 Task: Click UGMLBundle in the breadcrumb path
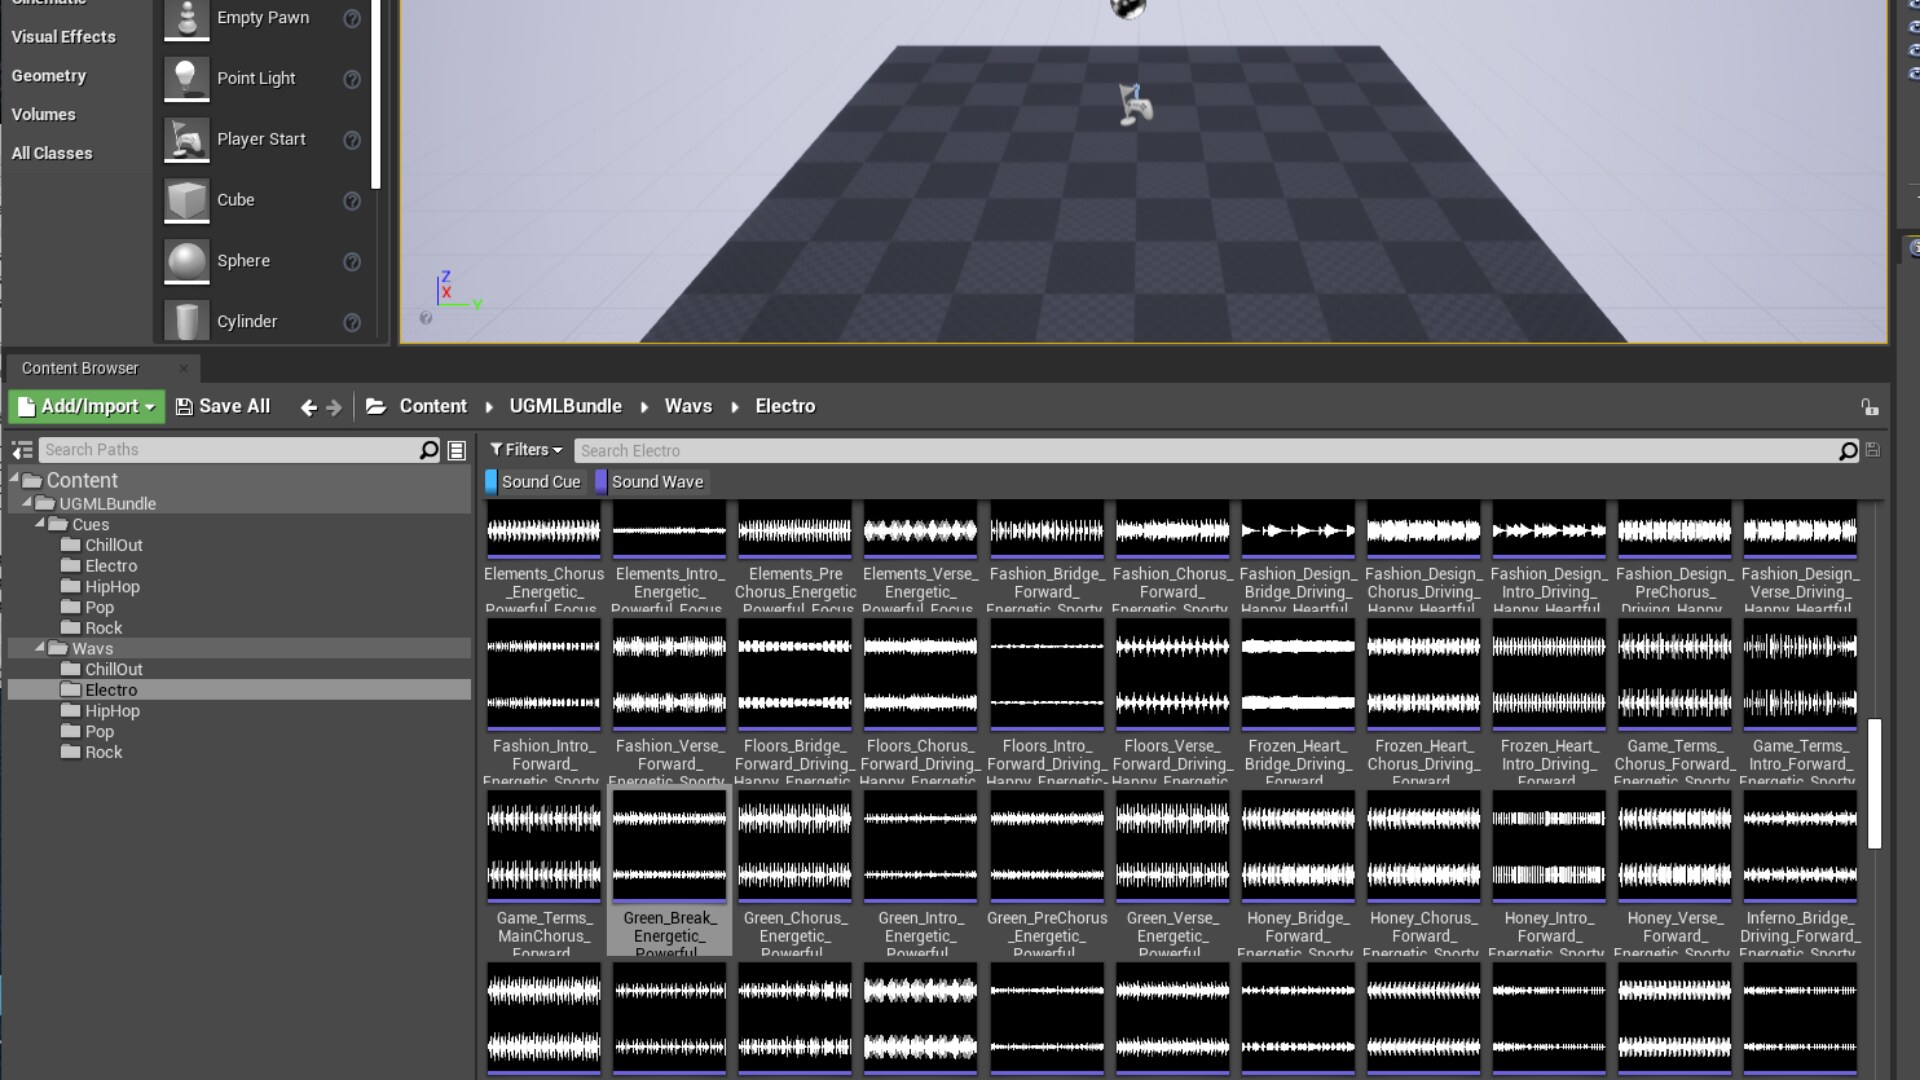pyautogui.click(x=565, y=406)
